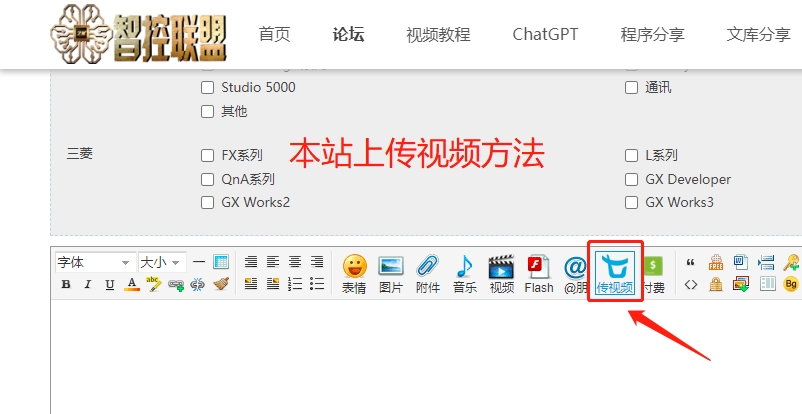Insert 音乐 music with the note icon
This screenshot has width=802, height=414.
pos(464,274)
